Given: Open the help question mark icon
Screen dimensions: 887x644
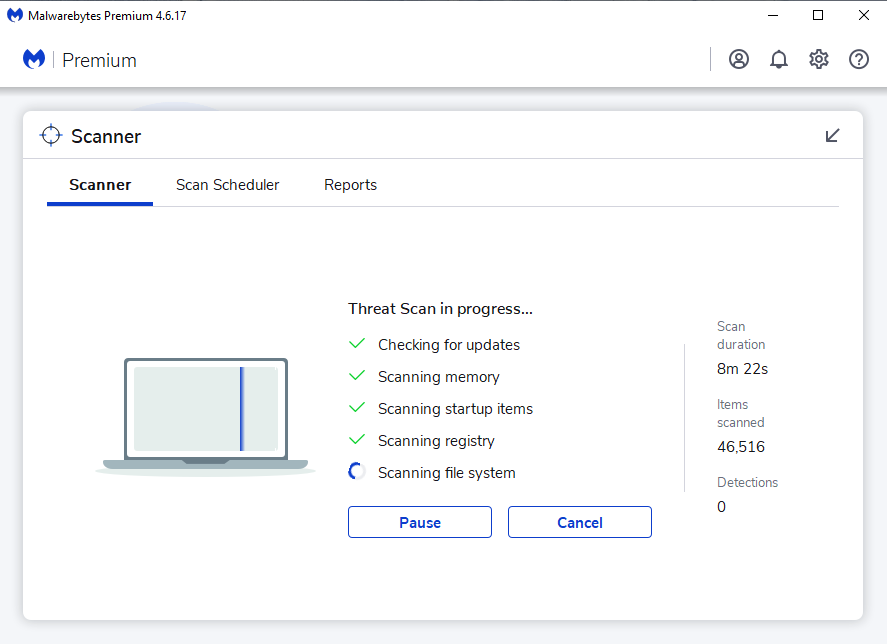Looking at the screenshot, I should (x=859, y=59).
